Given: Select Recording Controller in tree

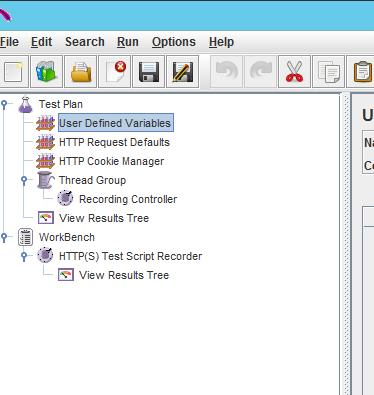Looking at the screenshot, I should (x=128, y=199).
